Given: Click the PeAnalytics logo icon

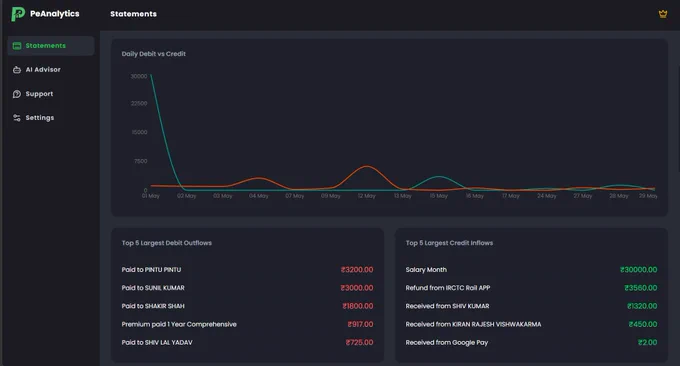Looking at the screenshot, I should tap(18, 14).
